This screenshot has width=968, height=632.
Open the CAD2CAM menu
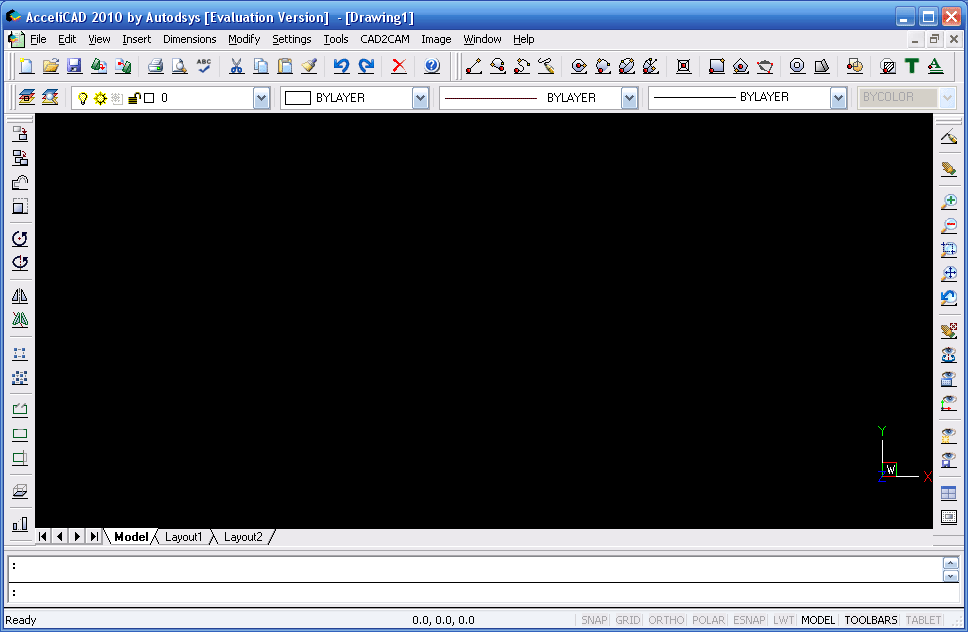click(385, 39)
